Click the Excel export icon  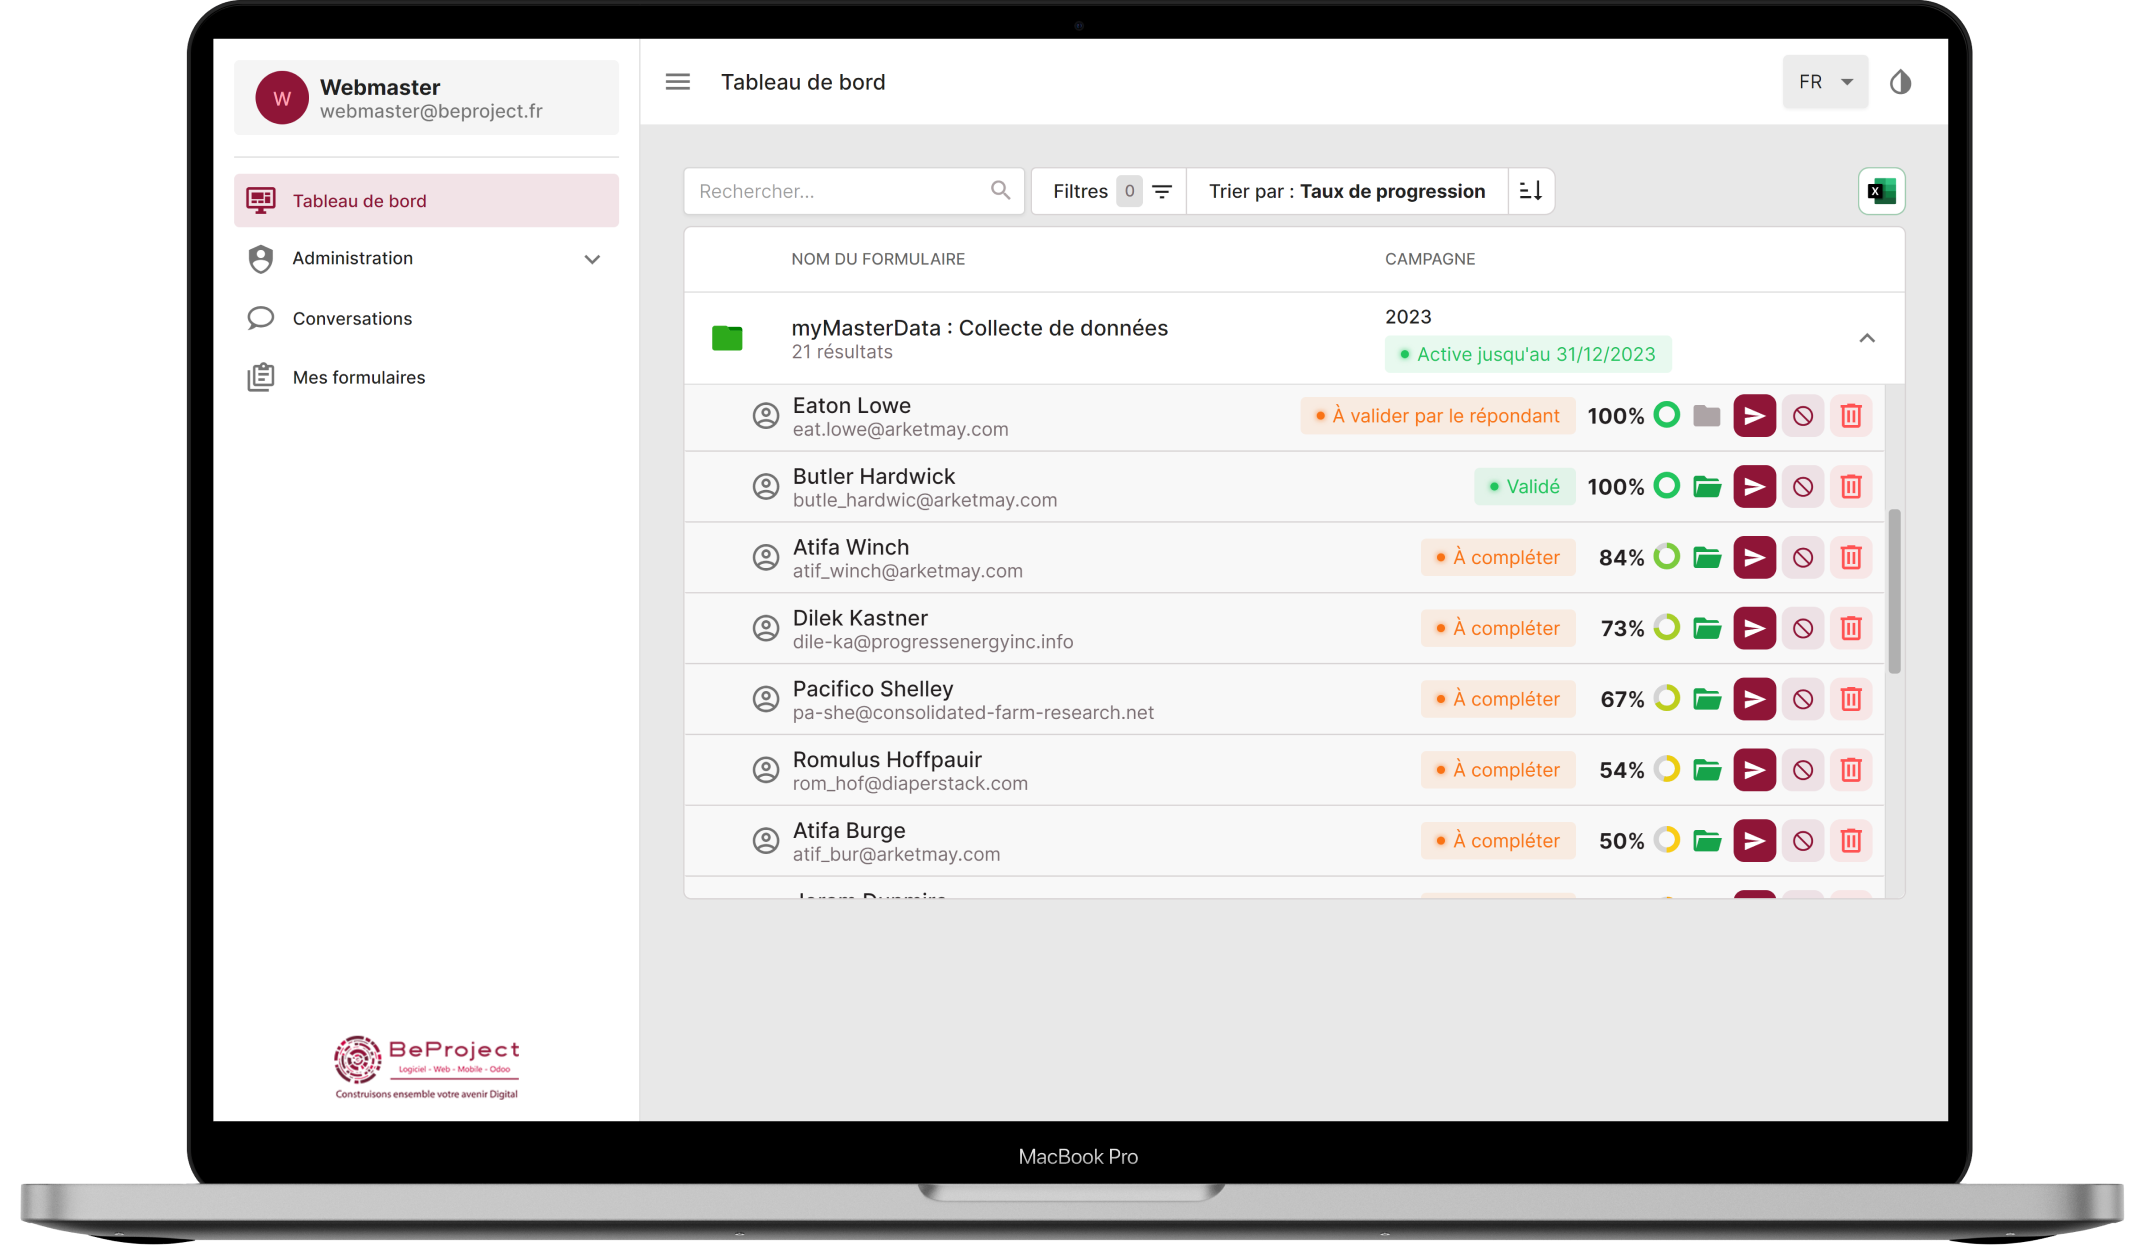click(1881, 191)
